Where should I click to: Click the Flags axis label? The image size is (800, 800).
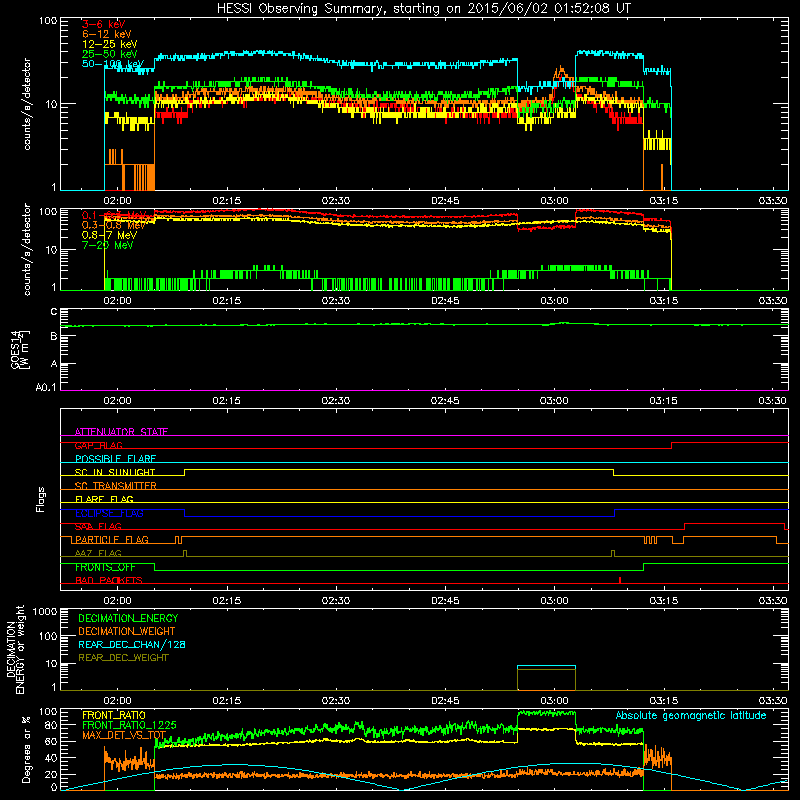(x=40, y=499)
